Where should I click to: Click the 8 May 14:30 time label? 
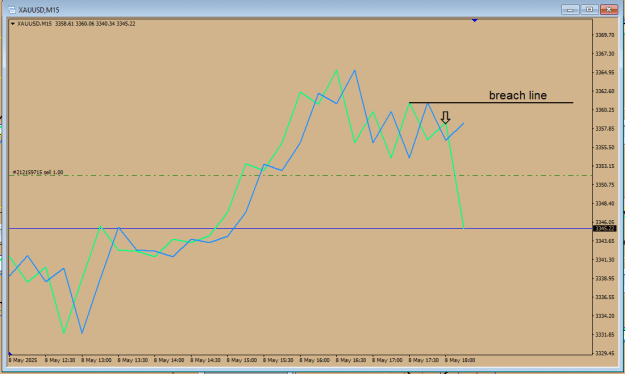[205, 360]
